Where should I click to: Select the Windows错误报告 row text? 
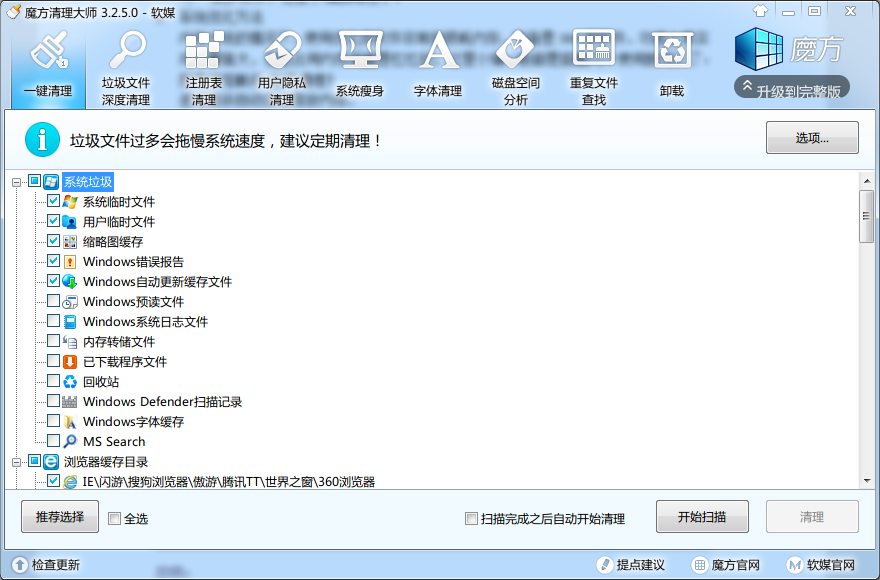click(x=134, y=262)
